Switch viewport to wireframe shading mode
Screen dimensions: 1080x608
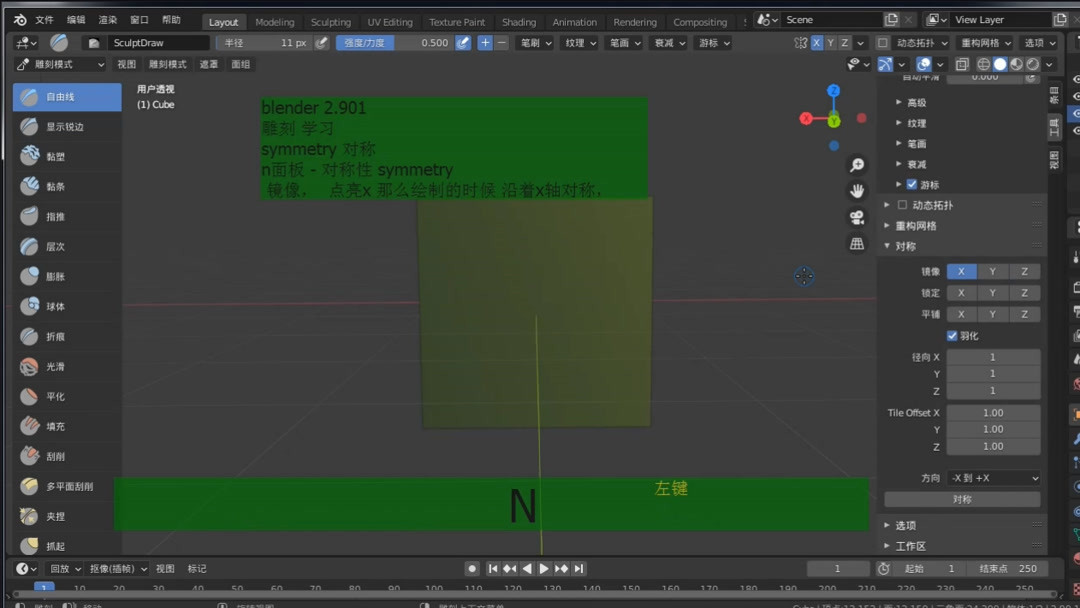[x=984, y=63]
